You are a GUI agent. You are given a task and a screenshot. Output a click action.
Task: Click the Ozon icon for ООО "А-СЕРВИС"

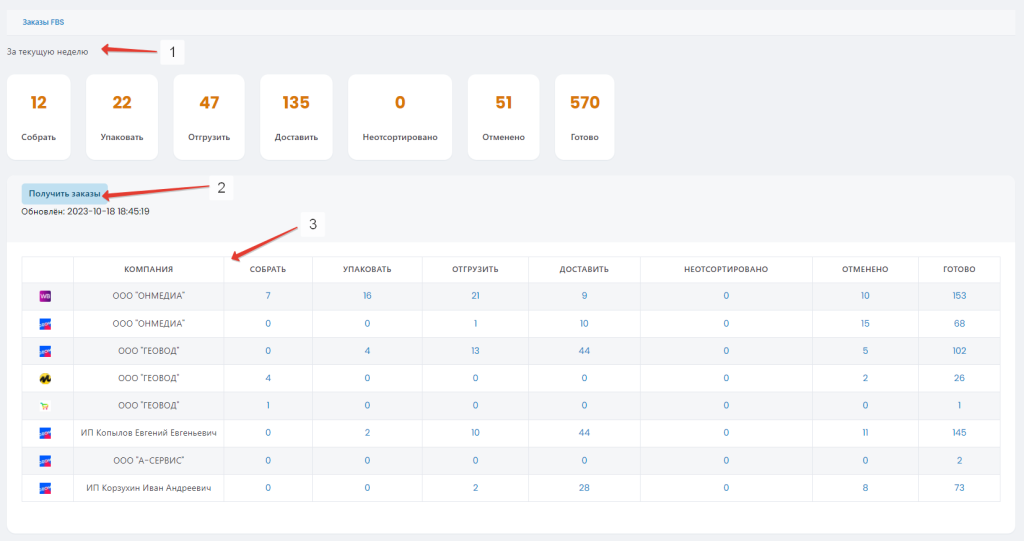point(45,461)
